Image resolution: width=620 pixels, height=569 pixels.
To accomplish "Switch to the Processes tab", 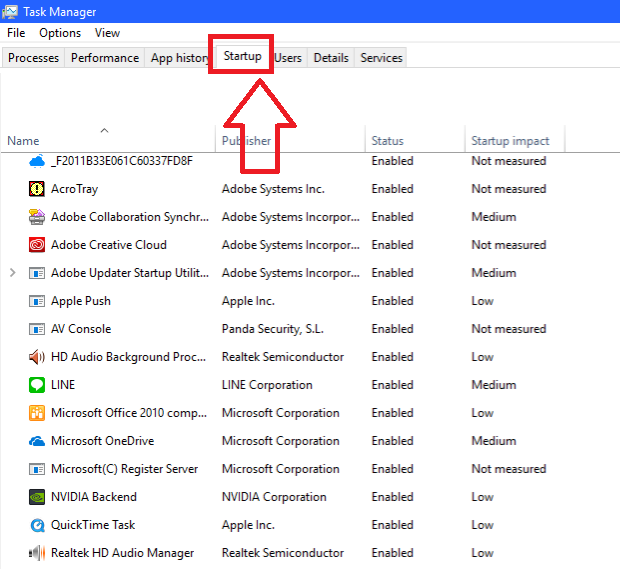I will 34,58.
